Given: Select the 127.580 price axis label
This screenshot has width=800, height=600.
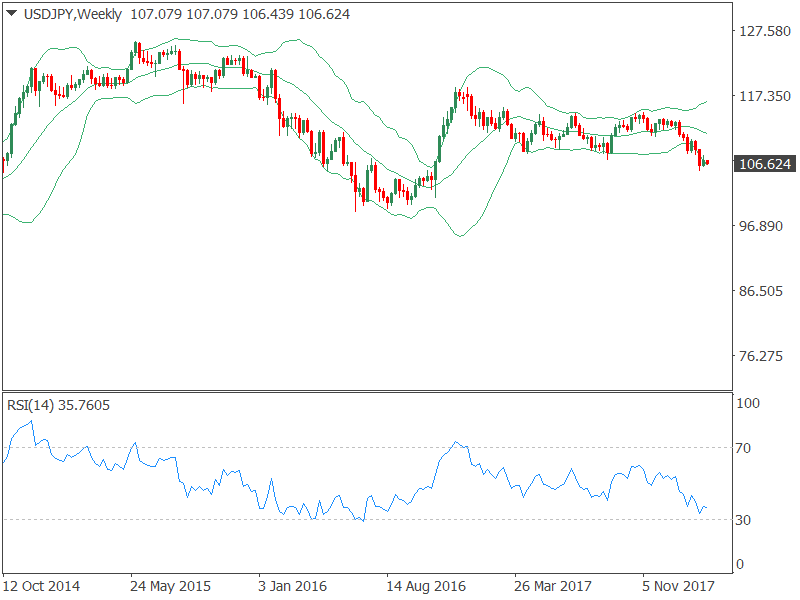Looking at the screenshot, I should click(765, 31).
